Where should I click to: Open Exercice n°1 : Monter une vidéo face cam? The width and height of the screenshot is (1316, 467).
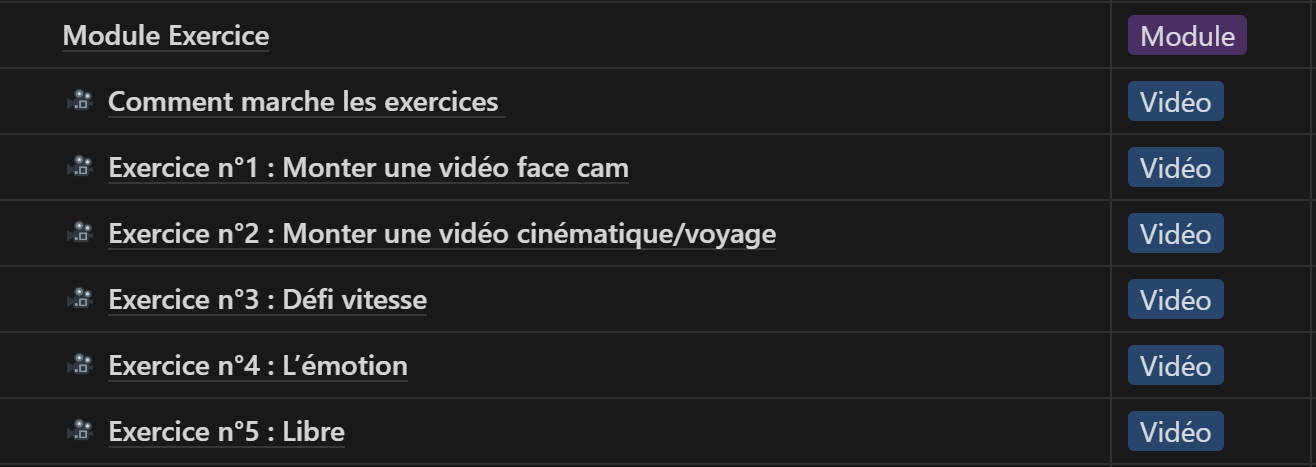pyautogui.click(x=368, y=168)
